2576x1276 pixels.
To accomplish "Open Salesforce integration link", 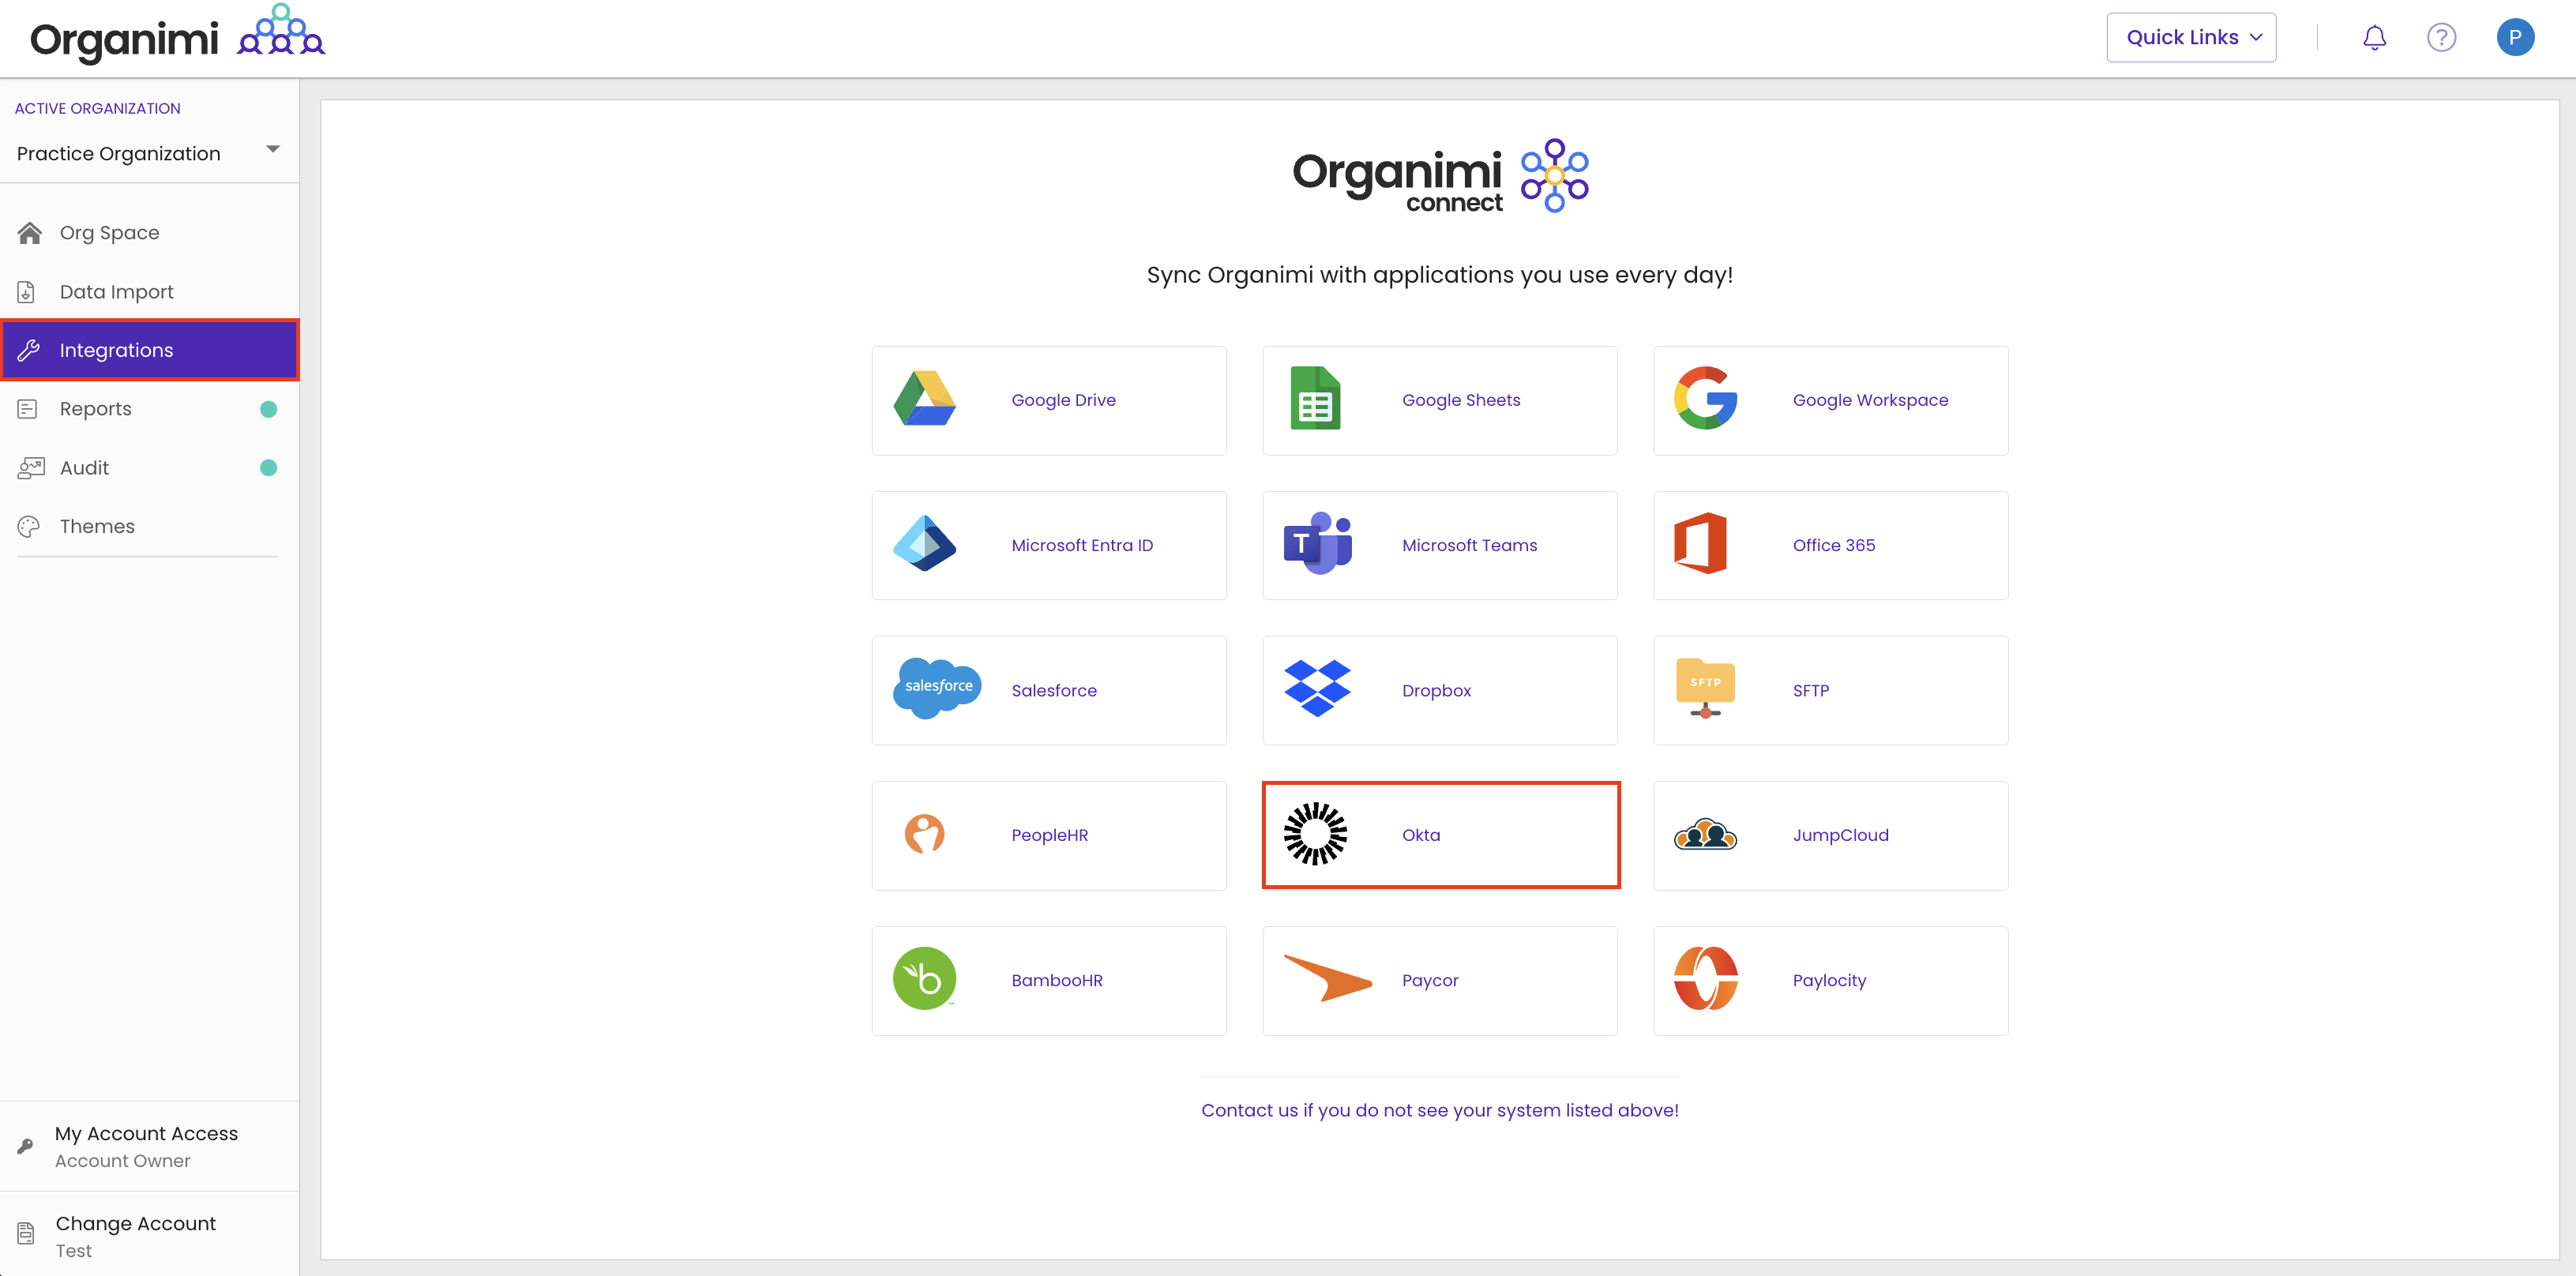I will click(x=1054, y=690).
